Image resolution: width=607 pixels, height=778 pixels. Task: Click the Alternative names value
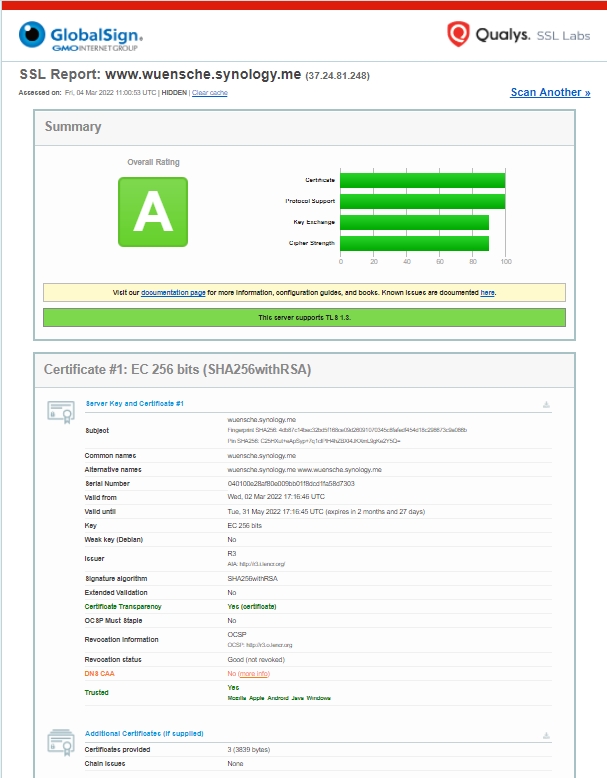pos(304,469)
